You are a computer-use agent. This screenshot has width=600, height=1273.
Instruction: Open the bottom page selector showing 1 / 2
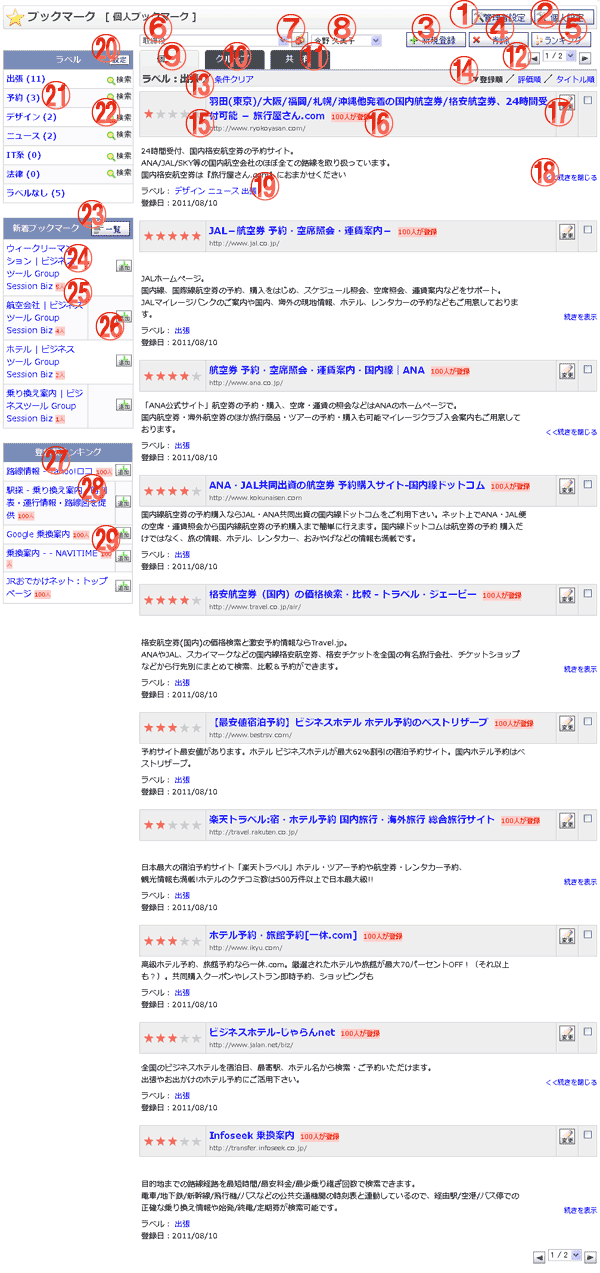565,1256
